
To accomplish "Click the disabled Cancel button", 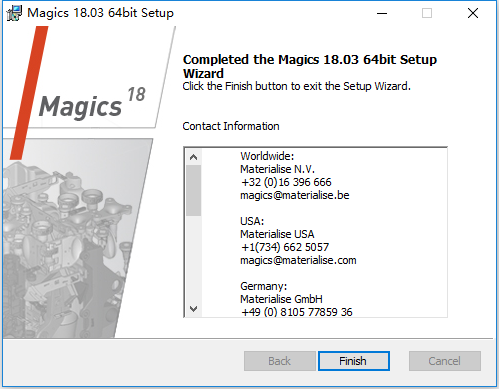I will coord(445,361).
